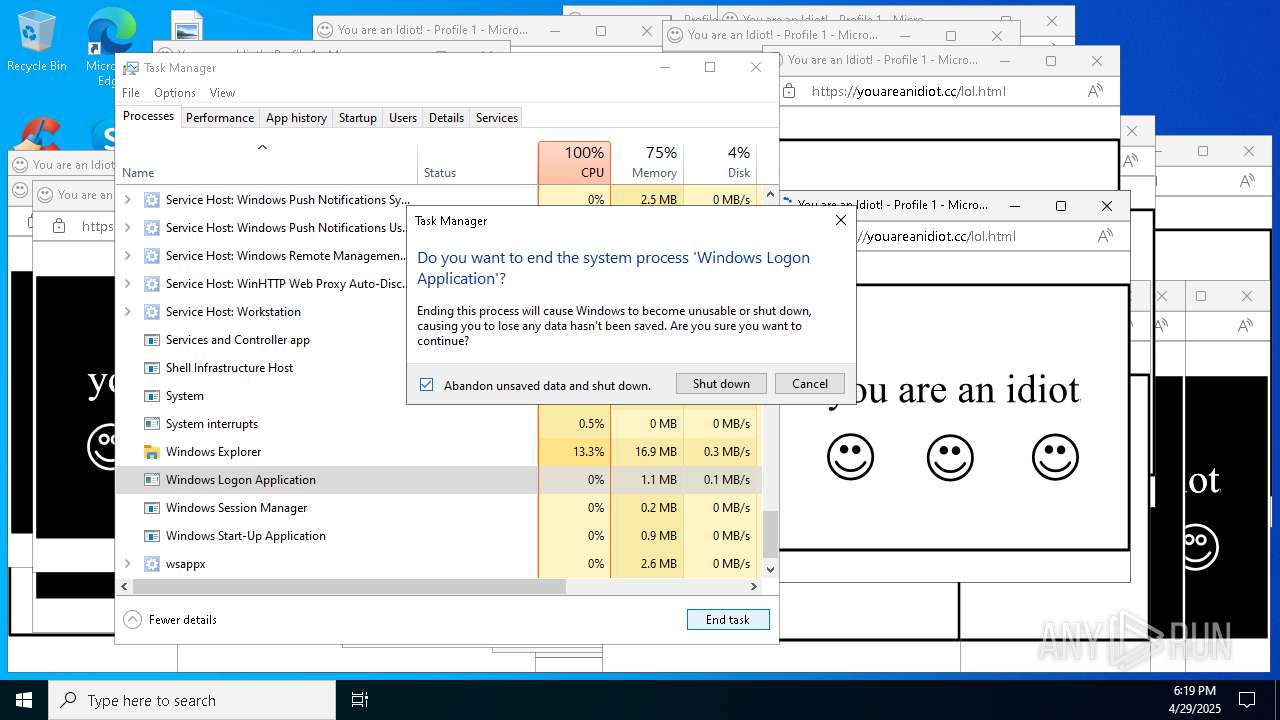Expand the wsappx process group
The height and width of the screenshot is (720, 1280).
tap(127, 564)
